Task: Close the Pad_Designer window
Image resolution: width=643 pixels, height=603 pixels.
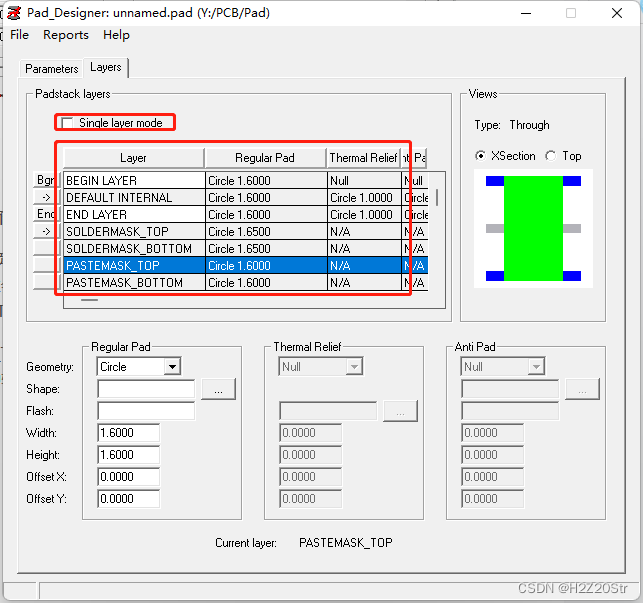Action: pyautogui.click(x=617, y=13)
